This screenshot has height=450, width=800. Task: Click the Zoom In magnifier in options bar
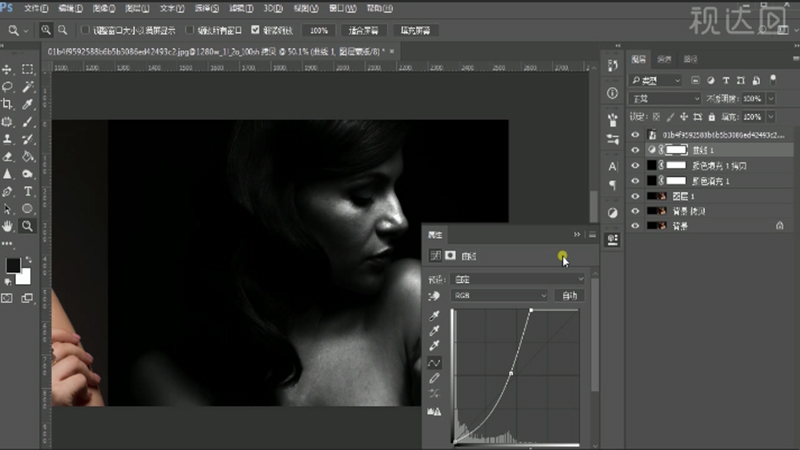(46, 30)
